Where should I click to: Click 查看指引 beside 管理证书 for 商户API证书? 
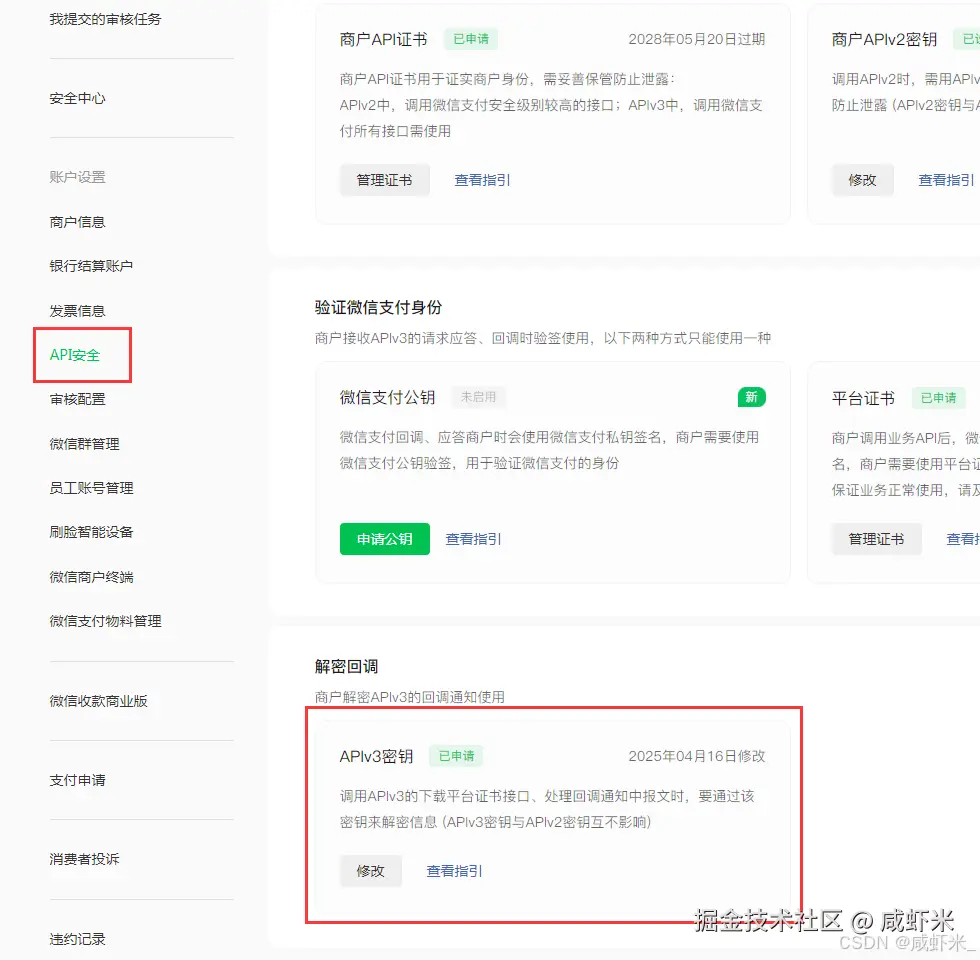click(482, 180)
